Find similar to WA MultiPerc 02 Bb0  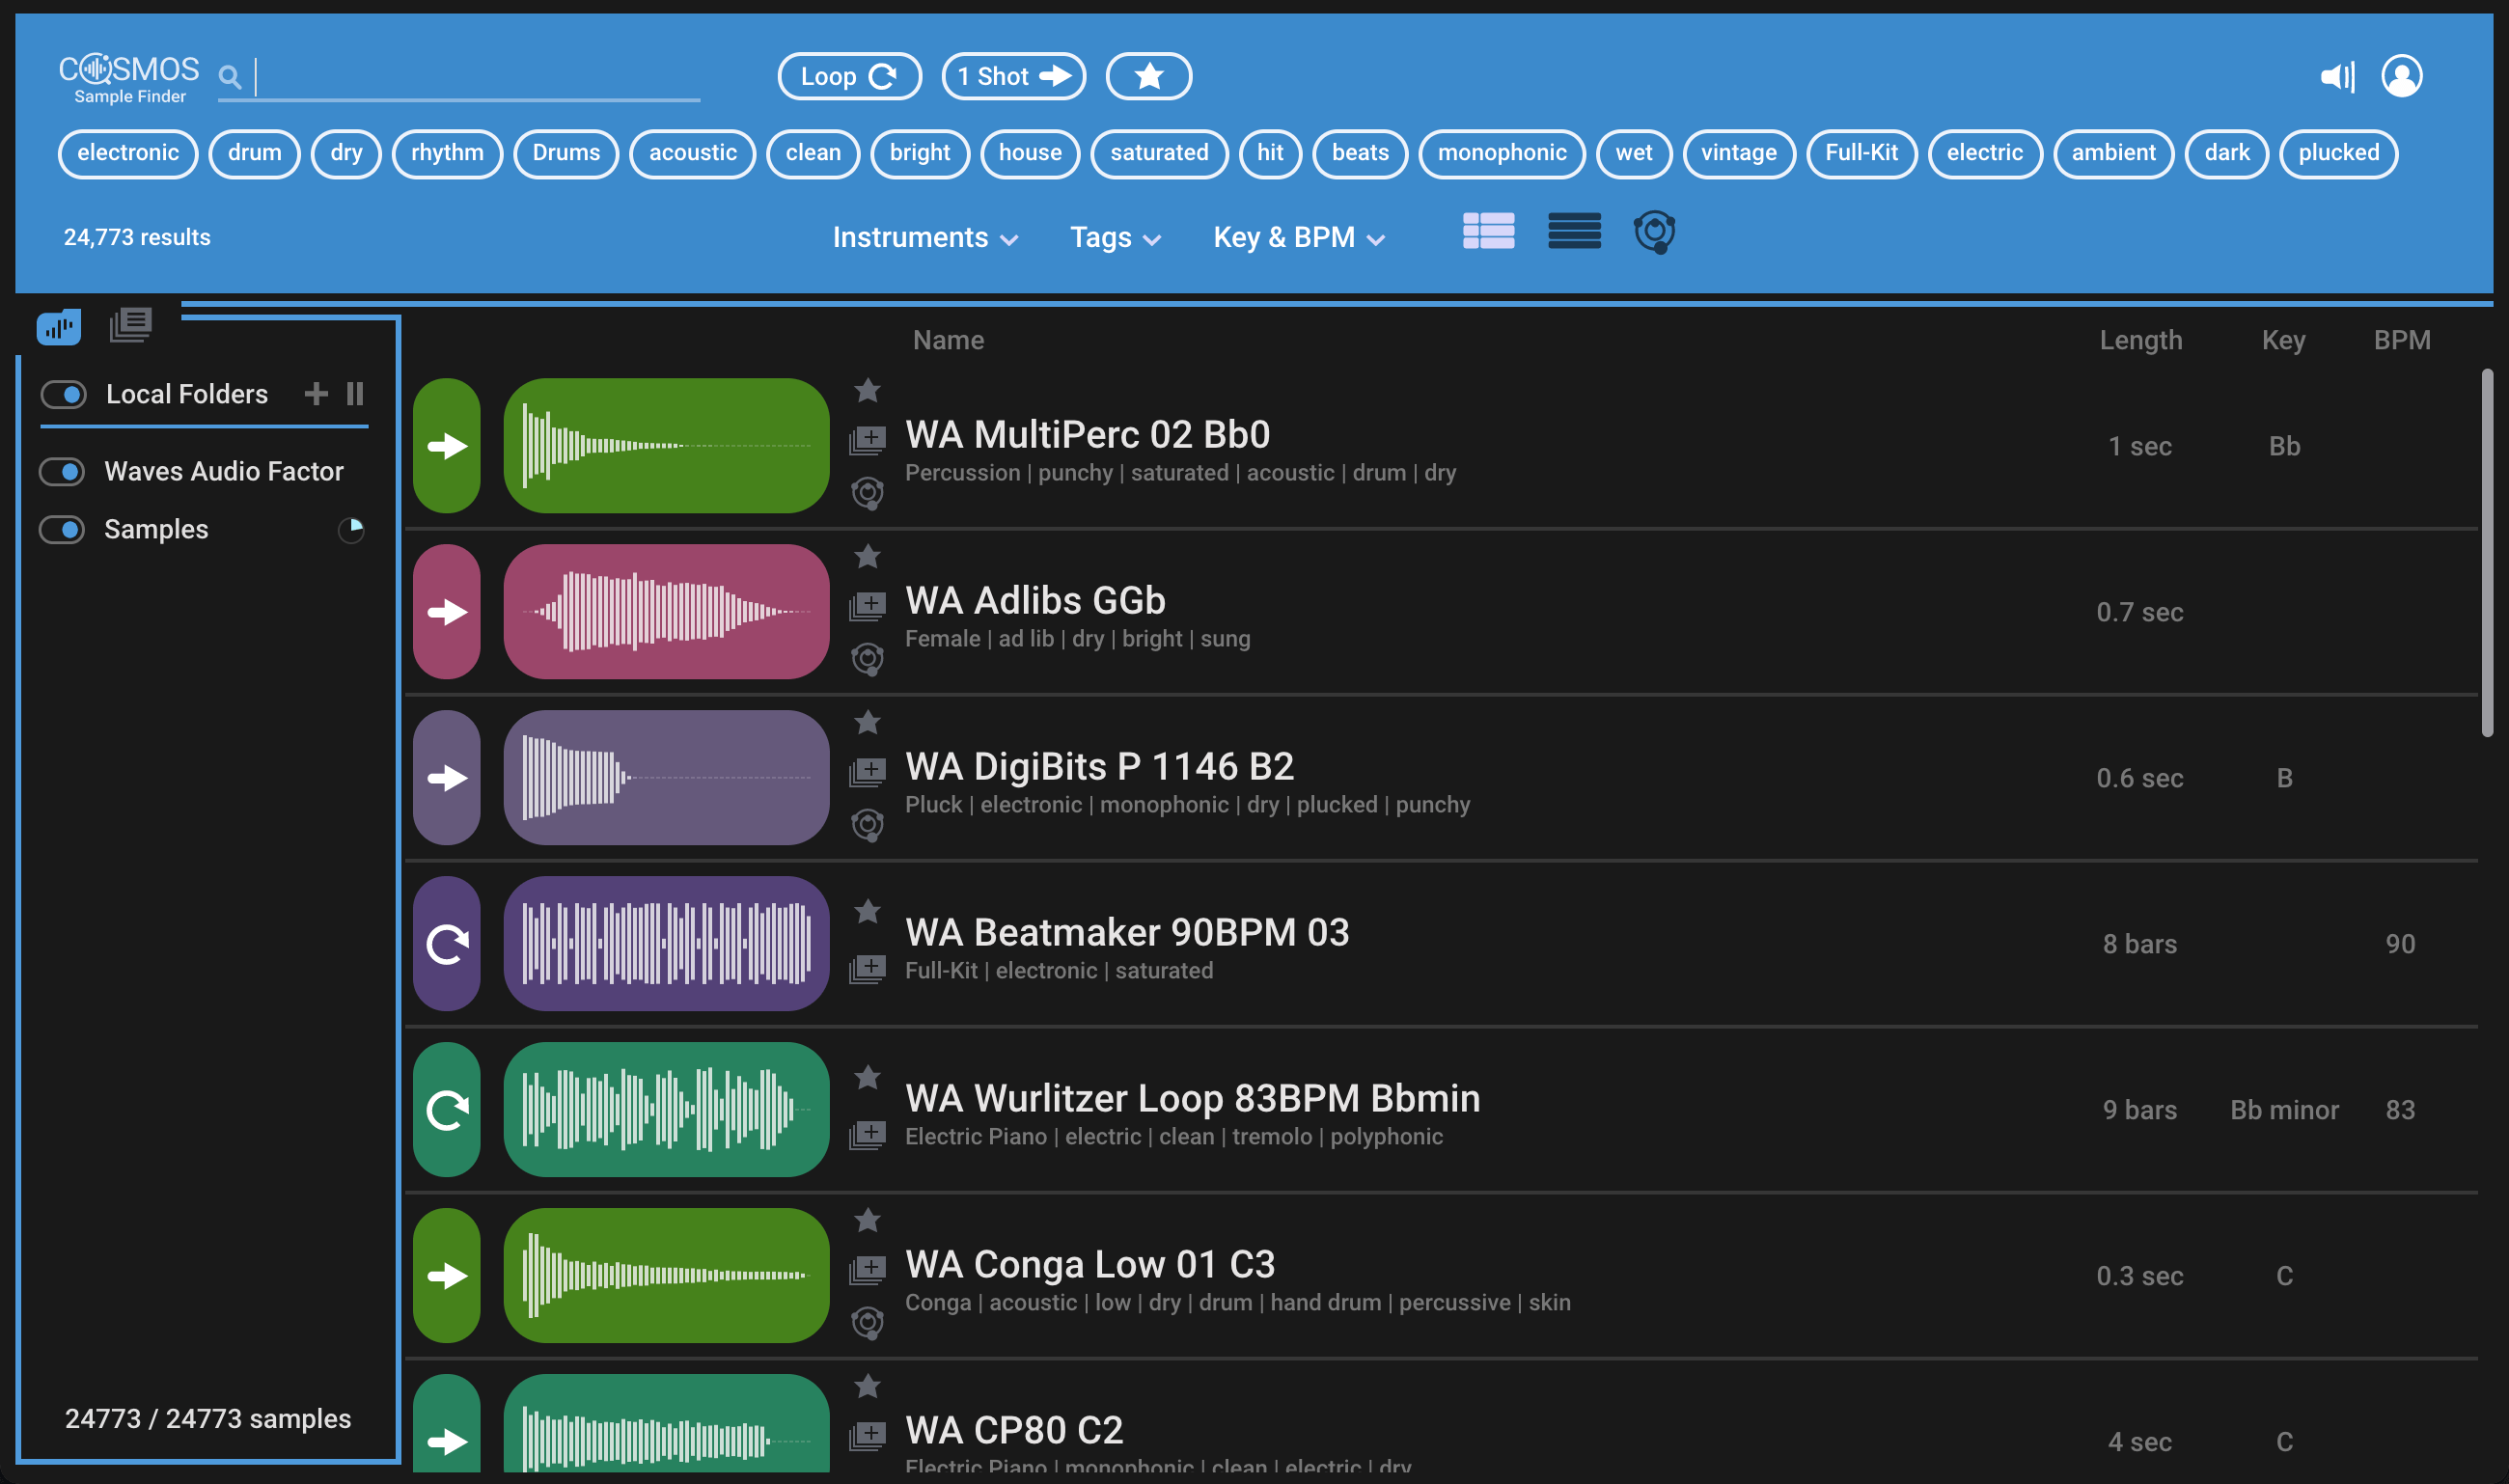pos(867,492)
